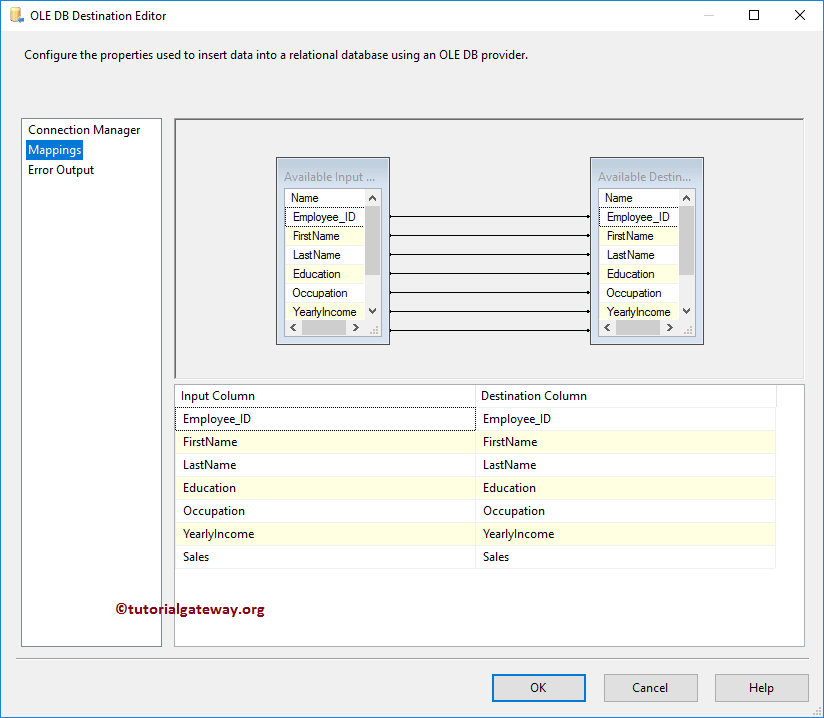This screenshot has width=824, height=718.
Task: Select Occupation in the destination columns list
Action: point(635,292)
